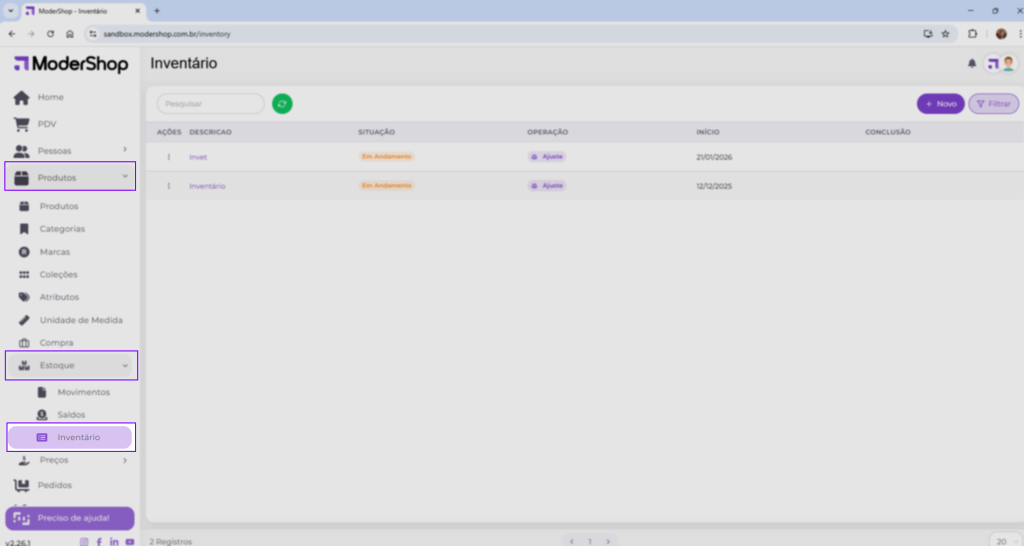This screenshot has width=1024, height=546.
Task: Bookmark this page with star icon
Action: [945, 33]
